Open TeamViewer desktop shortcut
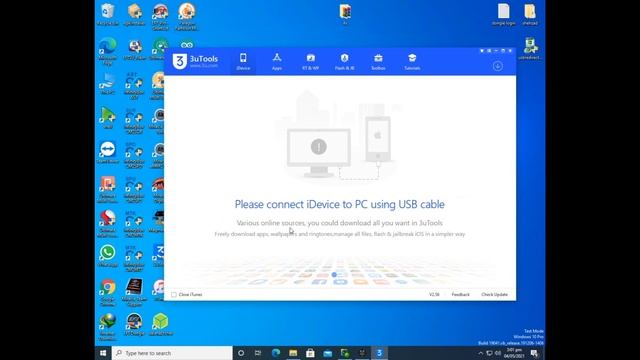This screenshot has height=360, width=640. point(108,153)
